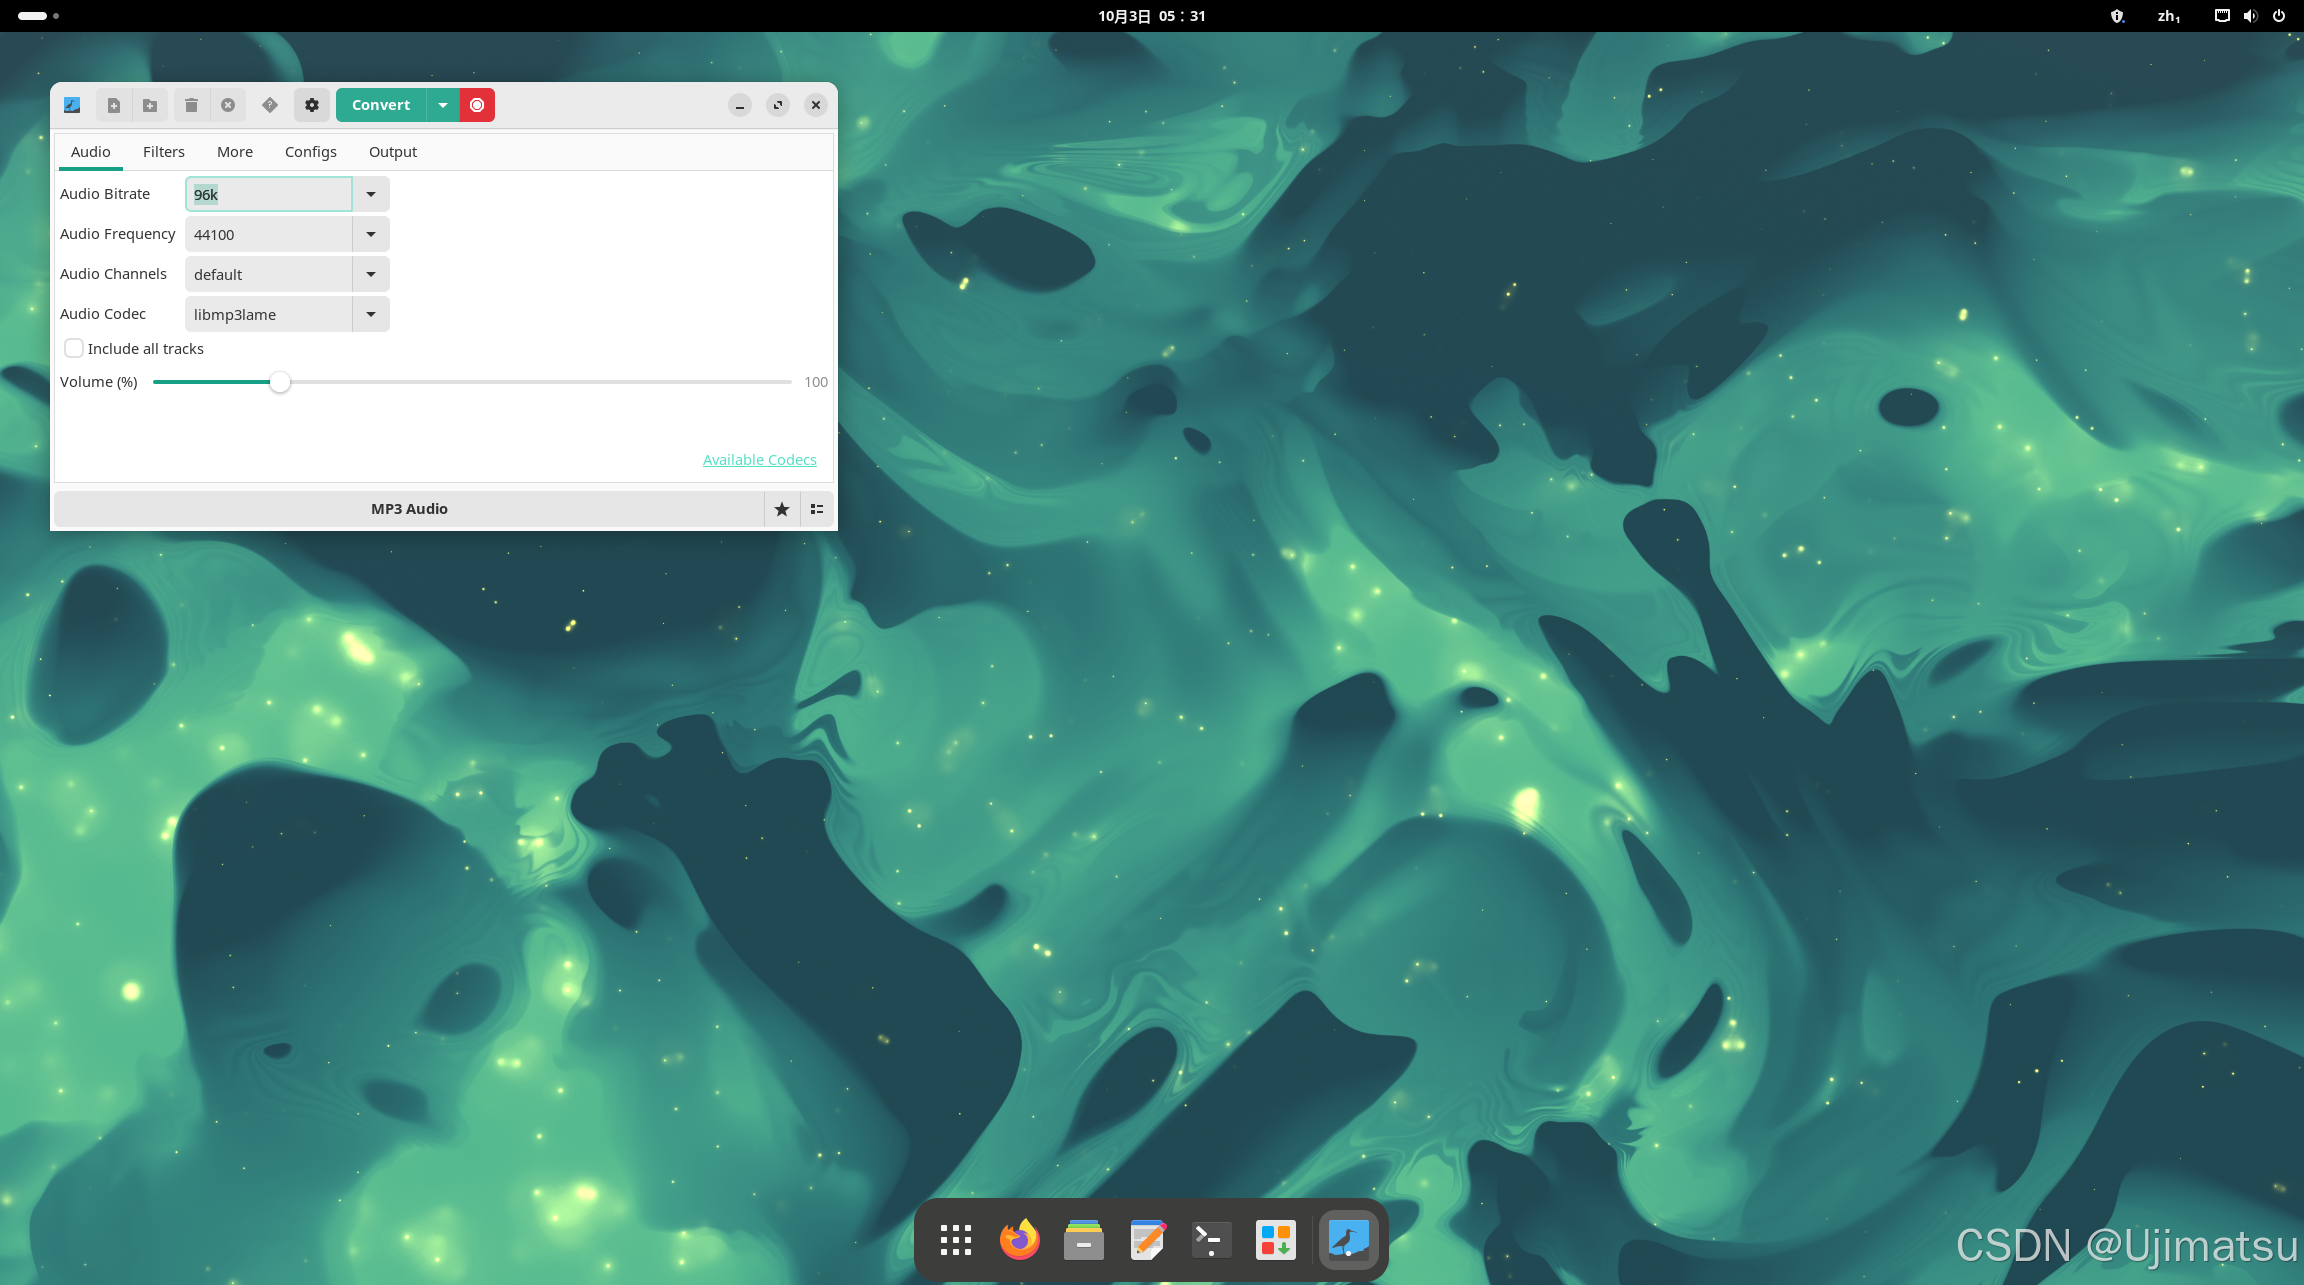Expand the Audio Bitrate dropdown
The width and height of the screenshot is (2304, 1285).
[371, 194]
